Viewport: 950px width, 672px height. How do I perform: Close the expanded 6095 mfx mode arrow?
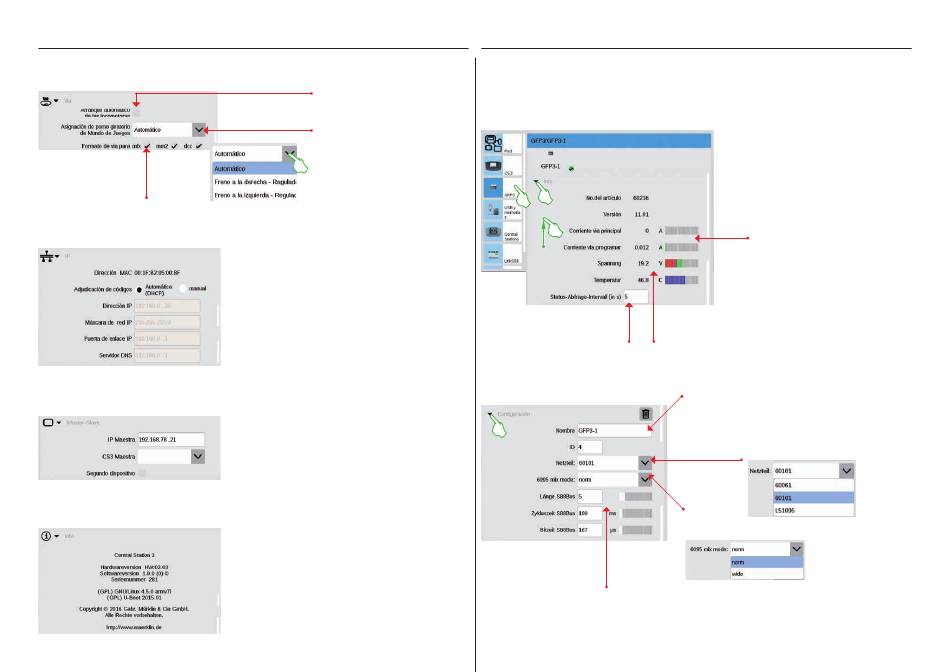(x=796, y=548)
